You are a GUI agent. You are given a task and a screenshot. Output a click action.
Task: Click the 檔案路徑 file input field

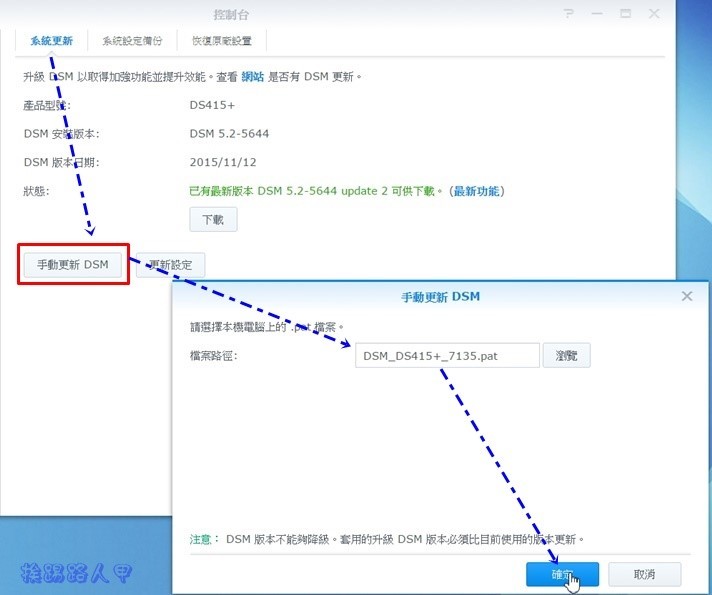pyautogui.click(x=447, y=356)
